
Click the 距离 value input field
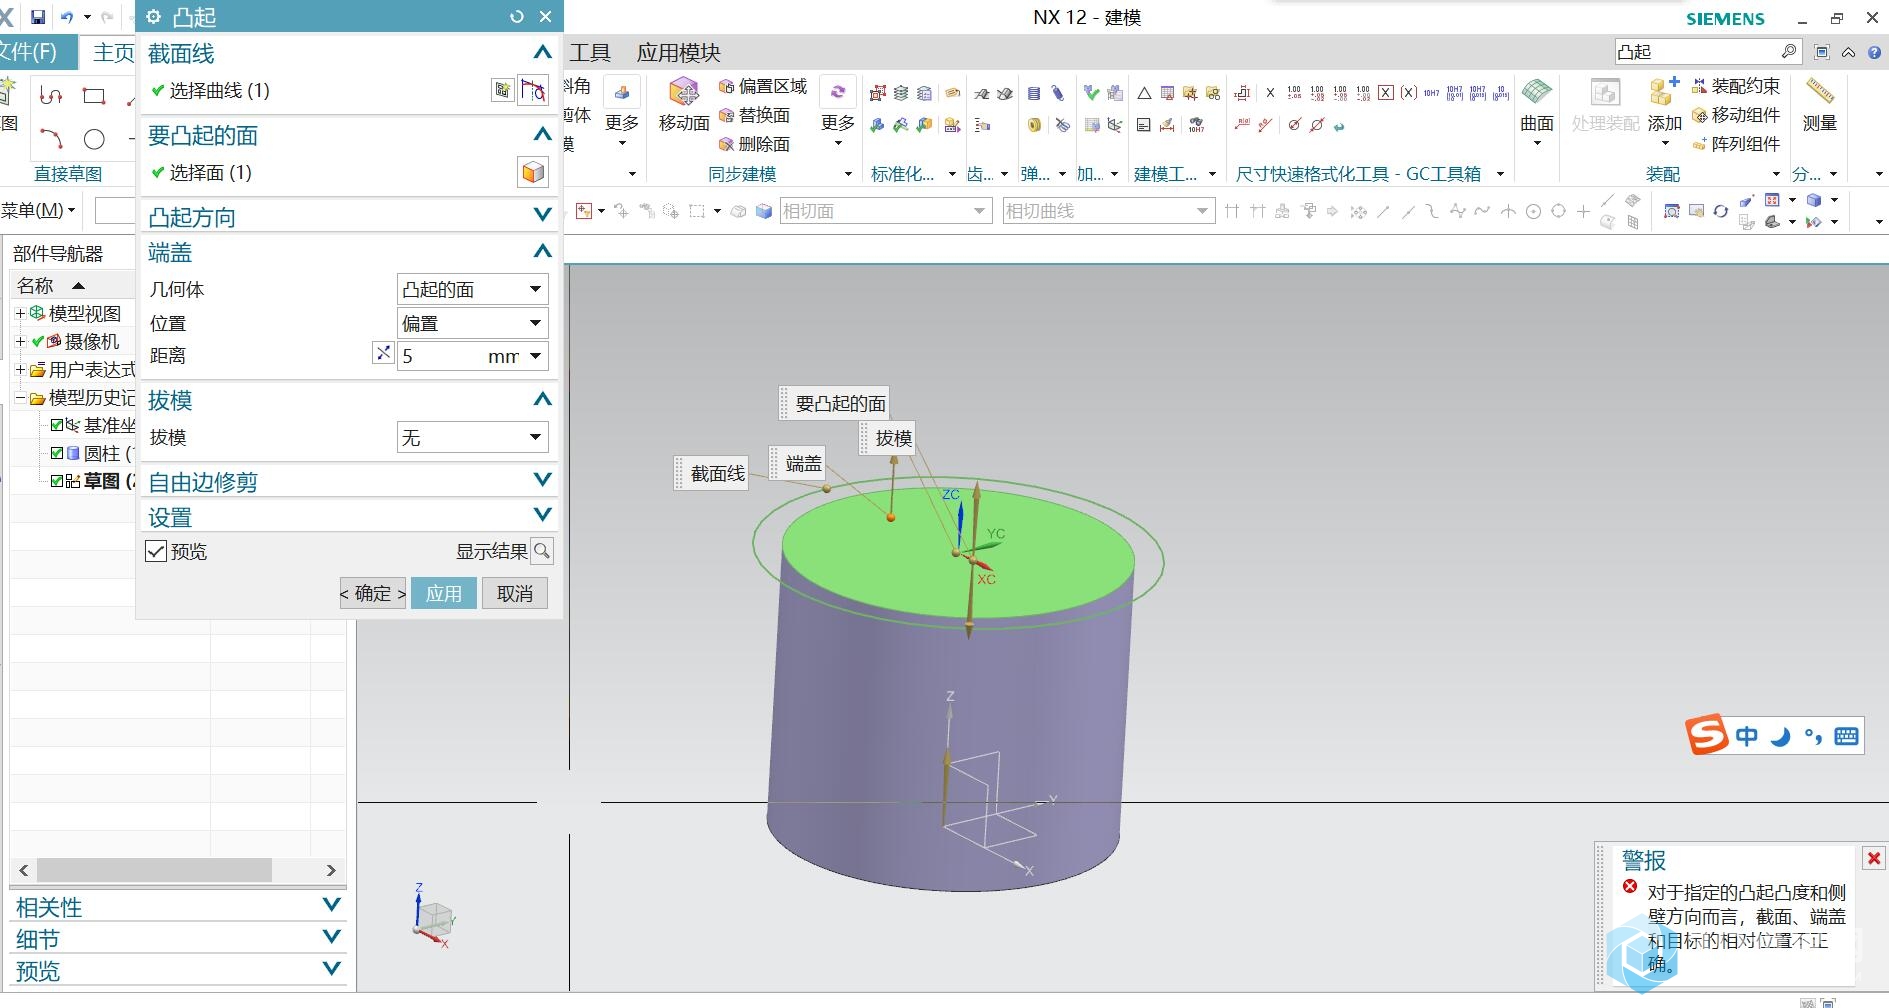442,356
